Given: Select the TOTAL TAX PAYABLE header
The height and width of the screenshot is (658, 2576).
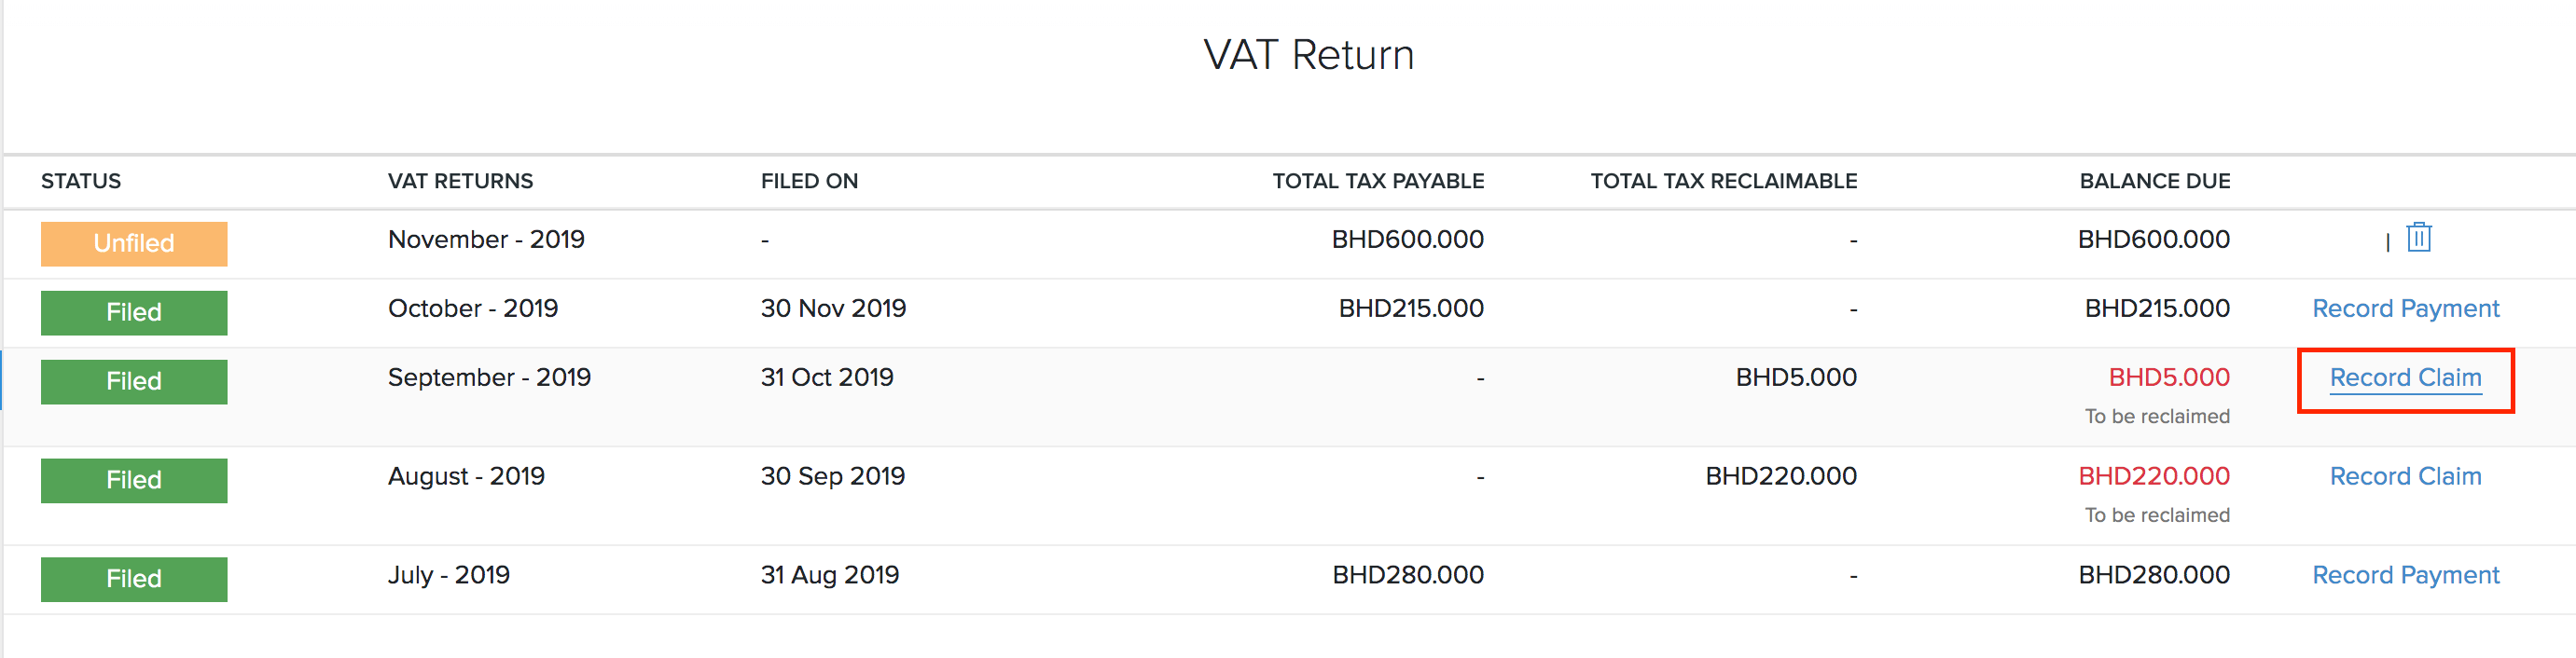Looking at the screenshot, I should [1377, 181].
